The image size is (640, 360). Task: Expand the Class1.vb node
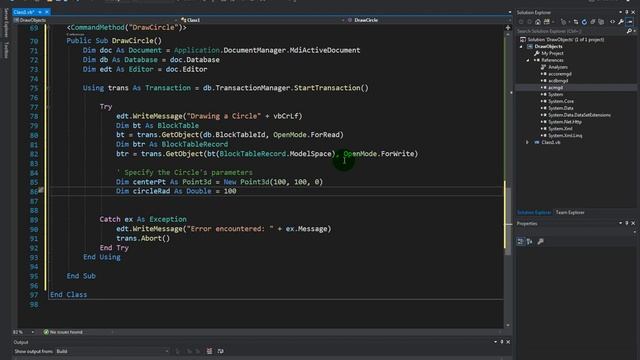click(528, 142)
